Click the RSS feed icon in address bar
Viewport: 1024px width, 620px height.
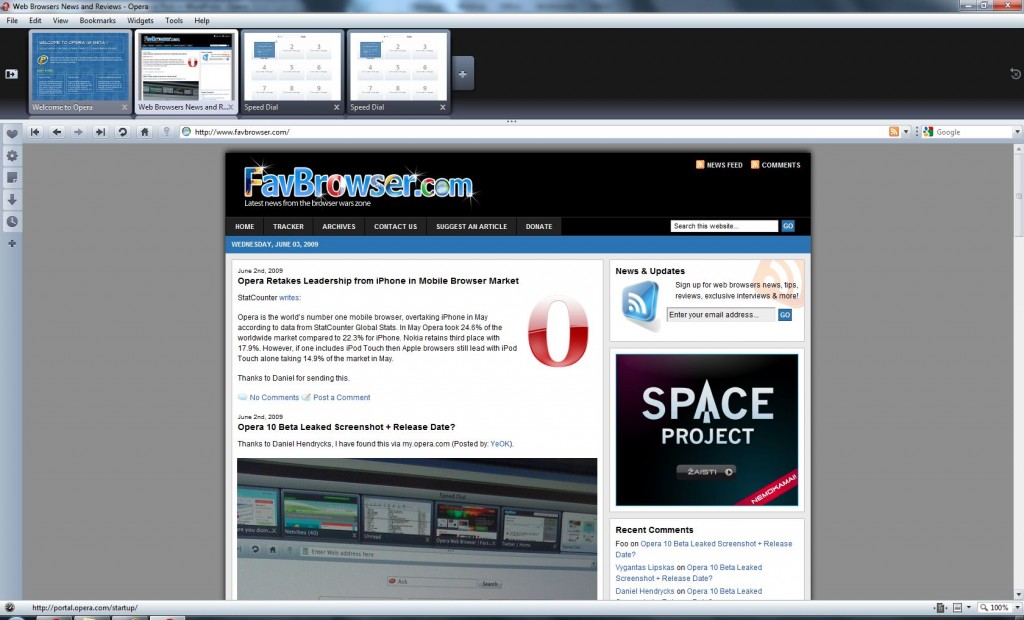(894, 132)
